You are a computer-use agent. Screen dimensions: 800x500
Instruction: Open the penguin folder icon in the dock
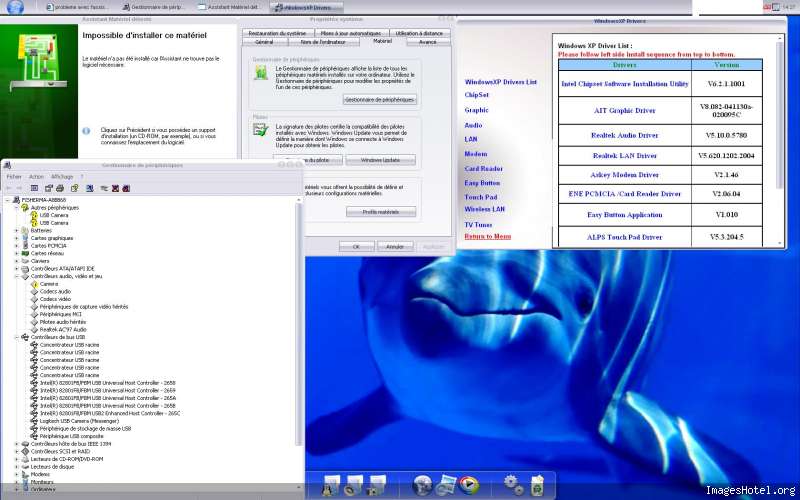(331, 485)
